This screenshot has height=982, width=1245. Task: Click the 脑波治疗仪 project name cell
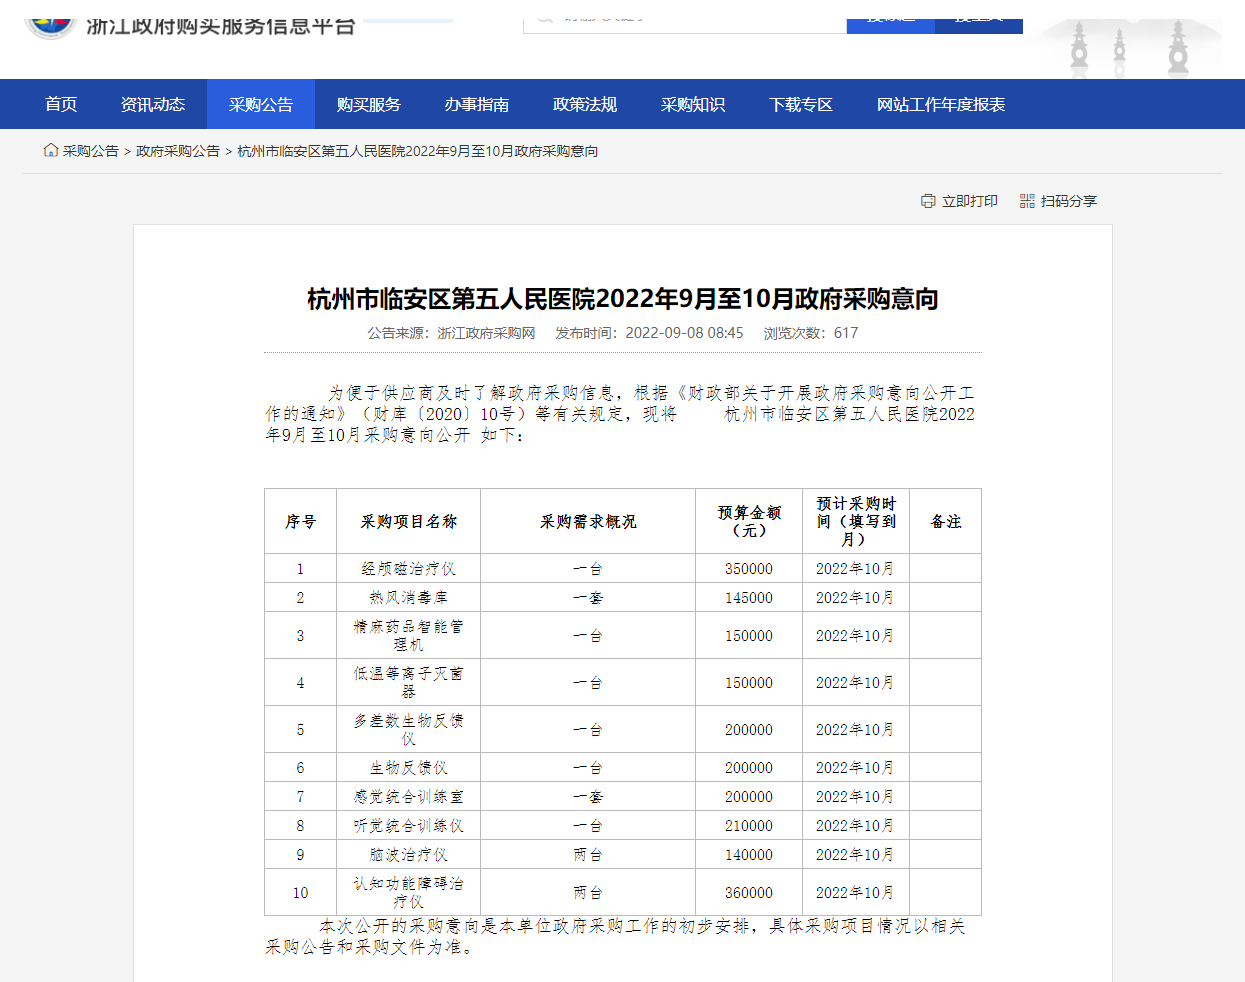(x=409, y=854)
